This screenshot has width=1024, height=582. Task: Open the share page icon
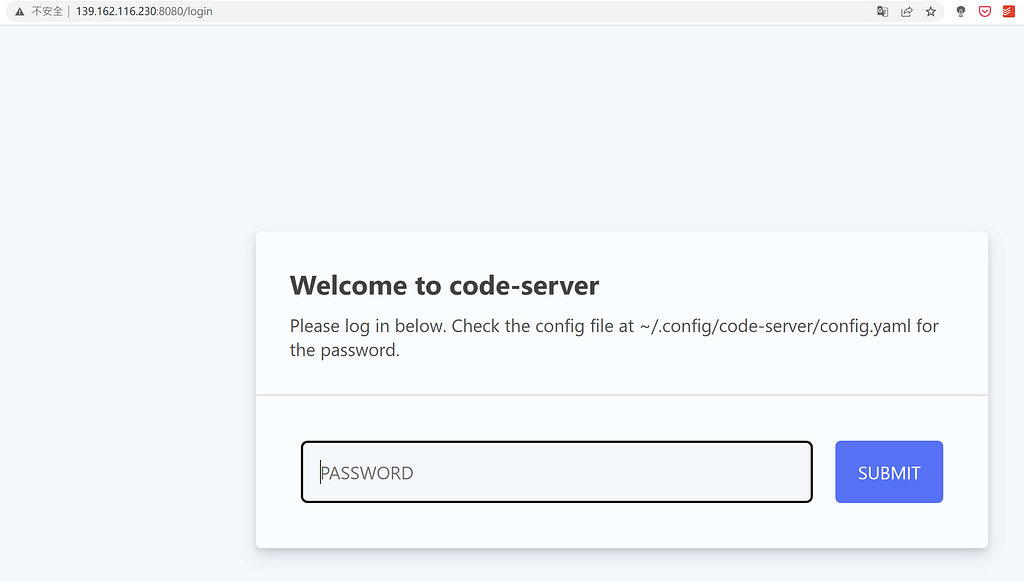pos(906,11)
